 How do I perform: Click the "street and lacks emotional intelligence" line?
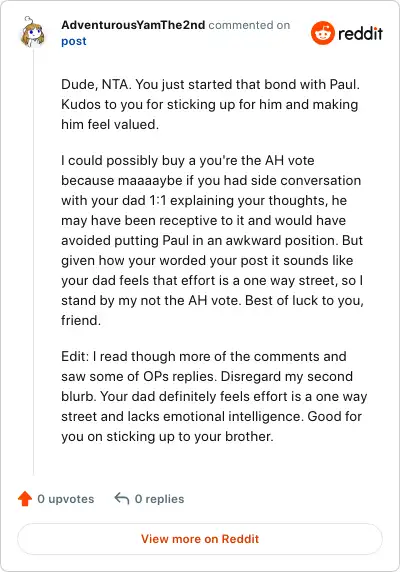point(211,416)
